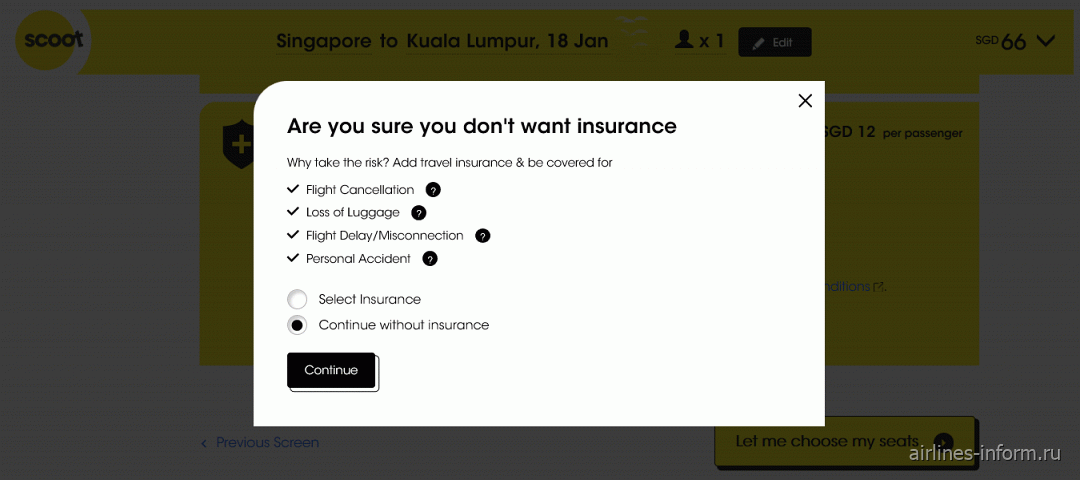The width and height of the screenshot is (1080, 480).
Task: Select the Select Insurance radio option
Action: coord(297,300)
